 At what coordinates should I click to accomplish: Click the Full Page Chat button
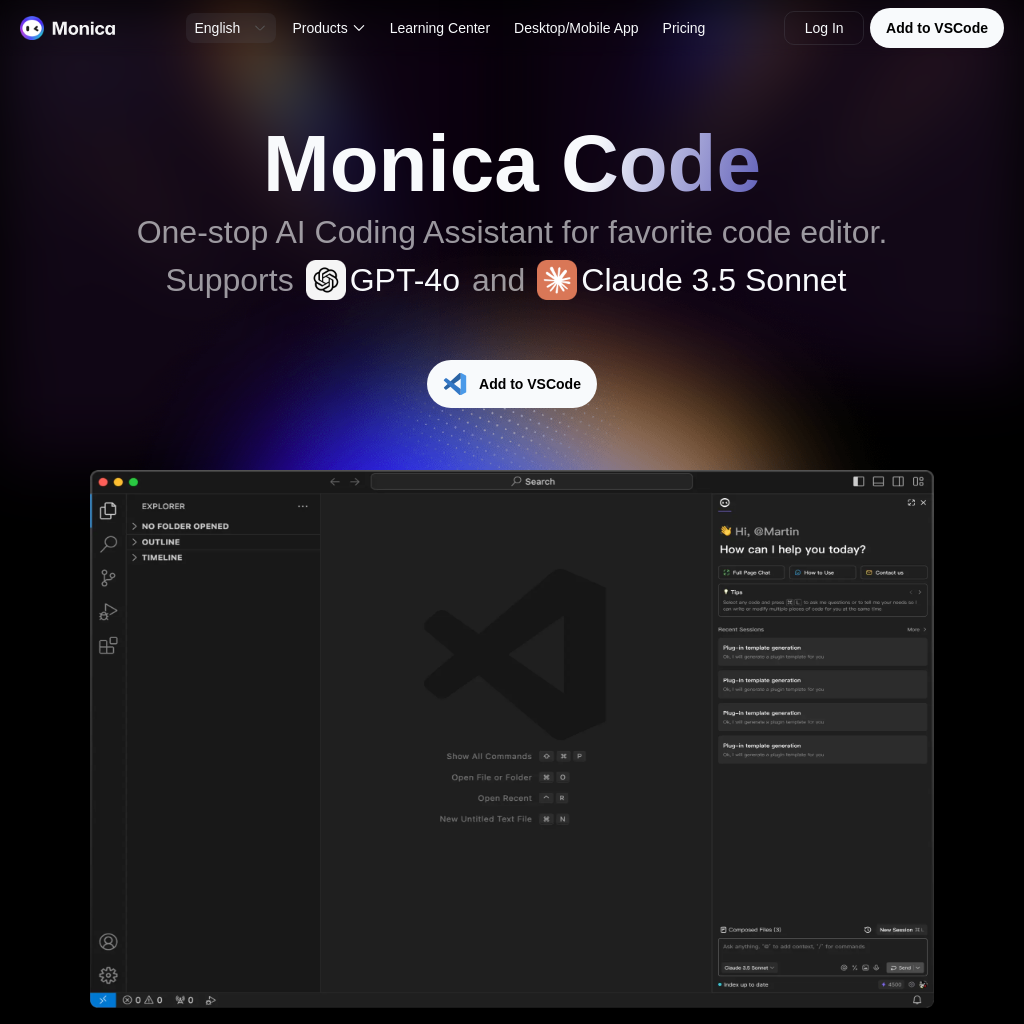tap(751, 573)
